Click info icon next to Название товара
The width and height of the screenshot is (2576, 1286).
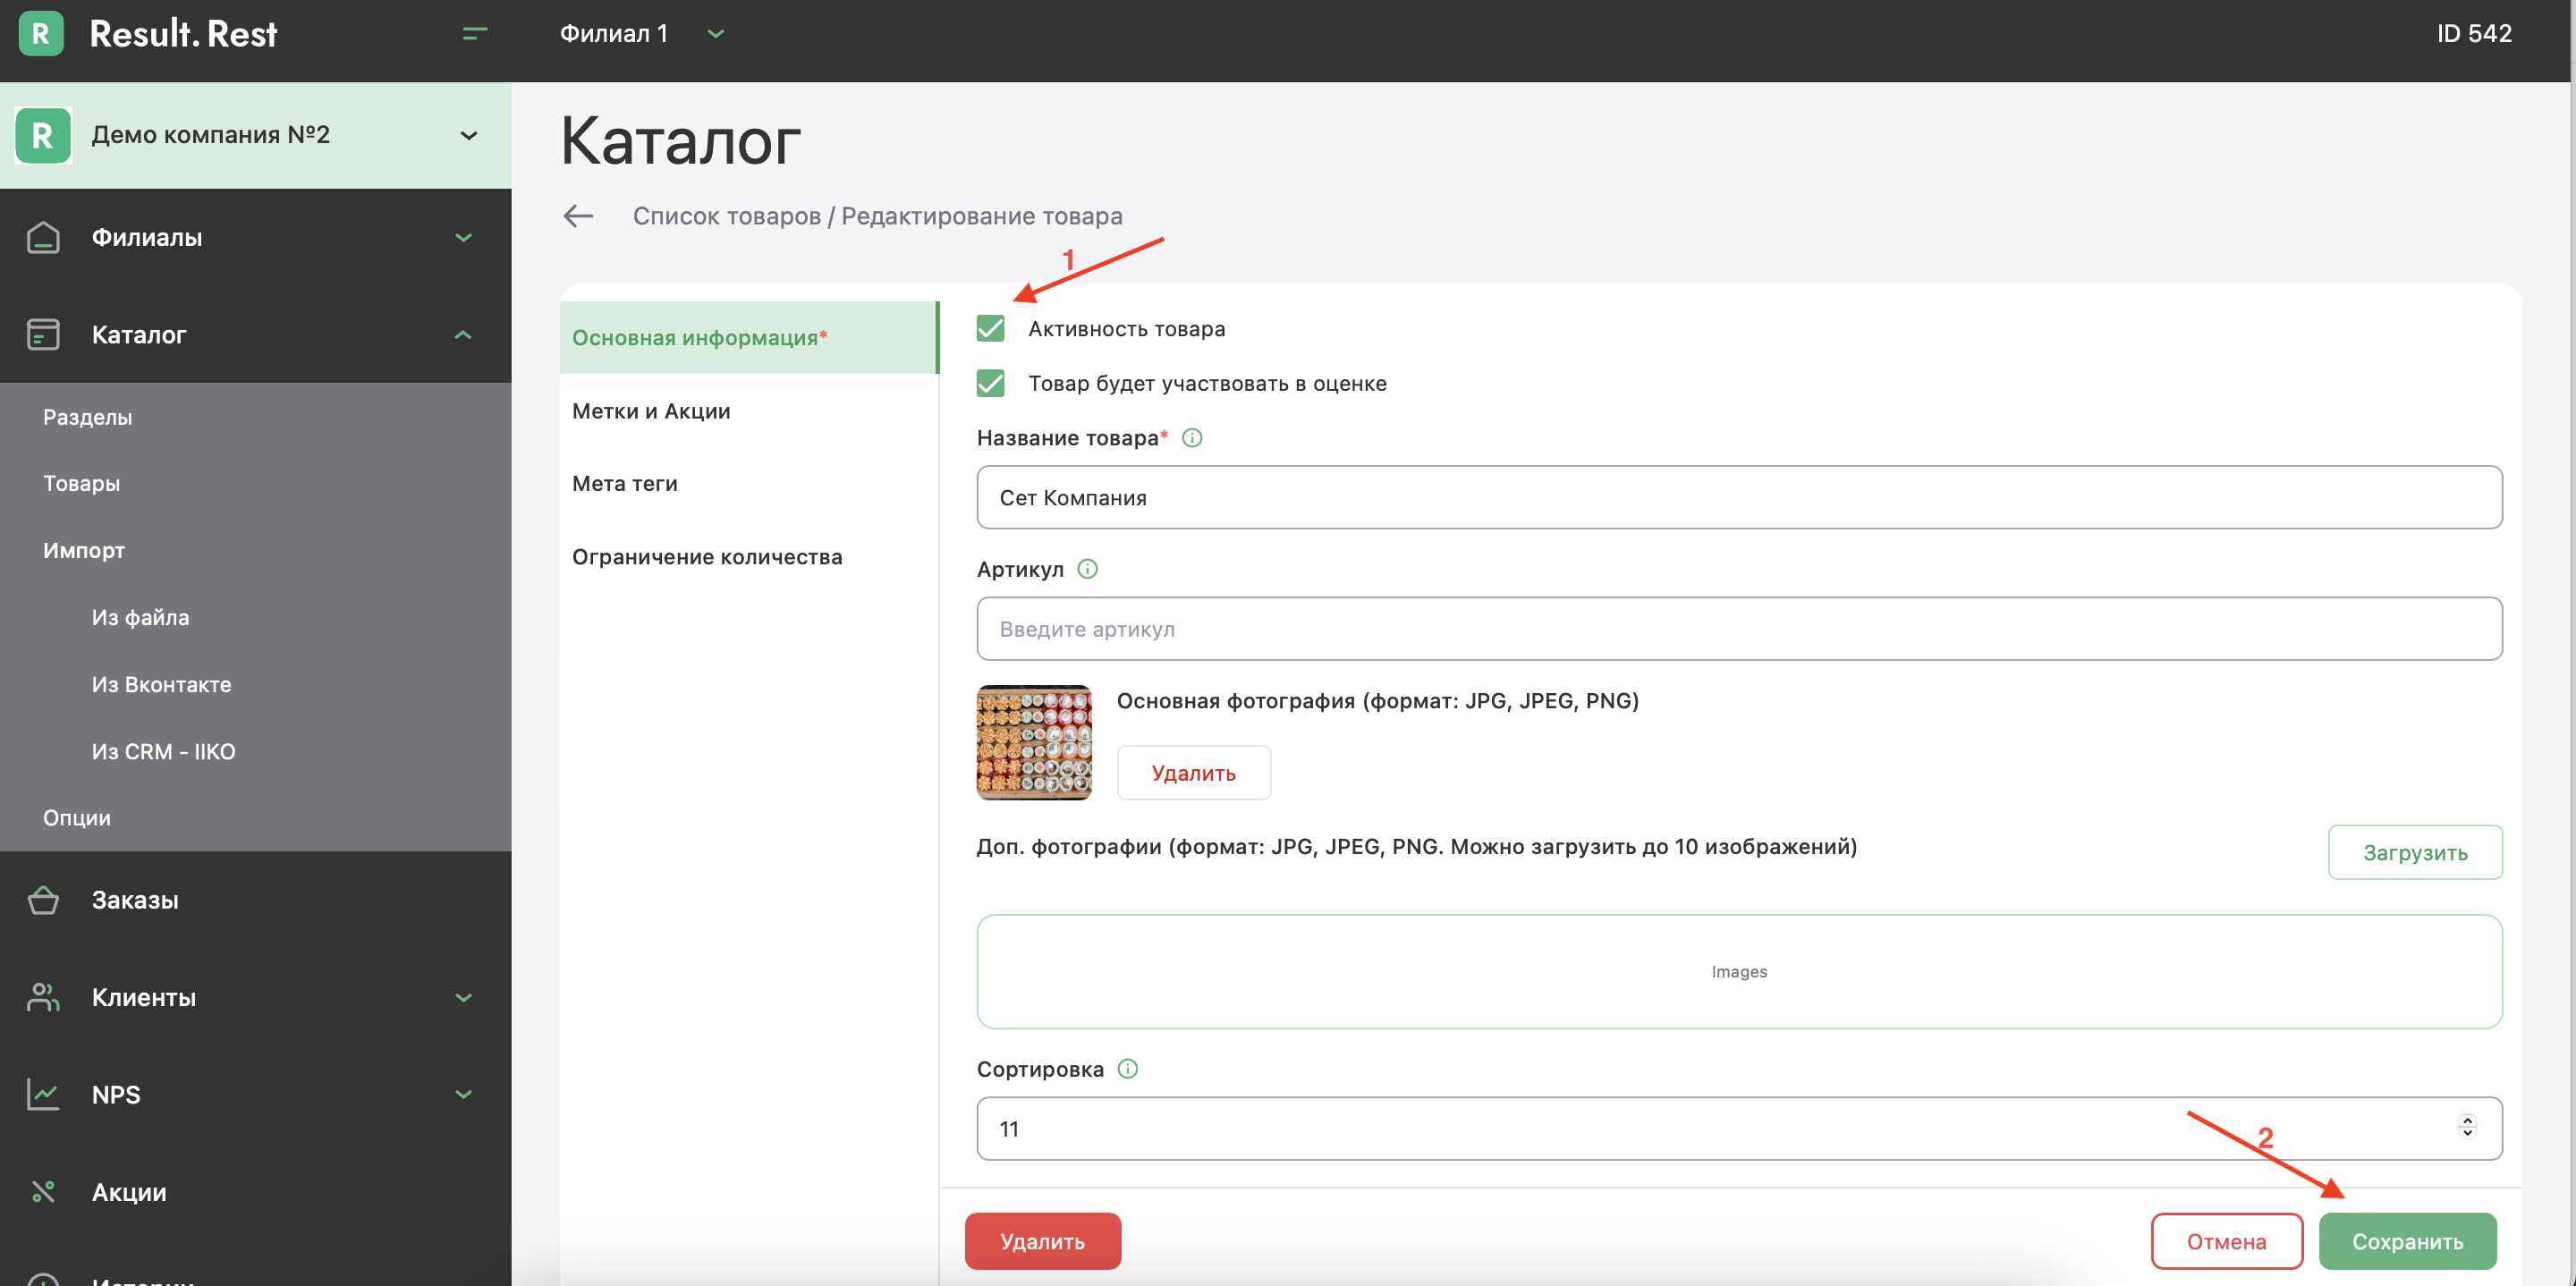[1192, 438]
